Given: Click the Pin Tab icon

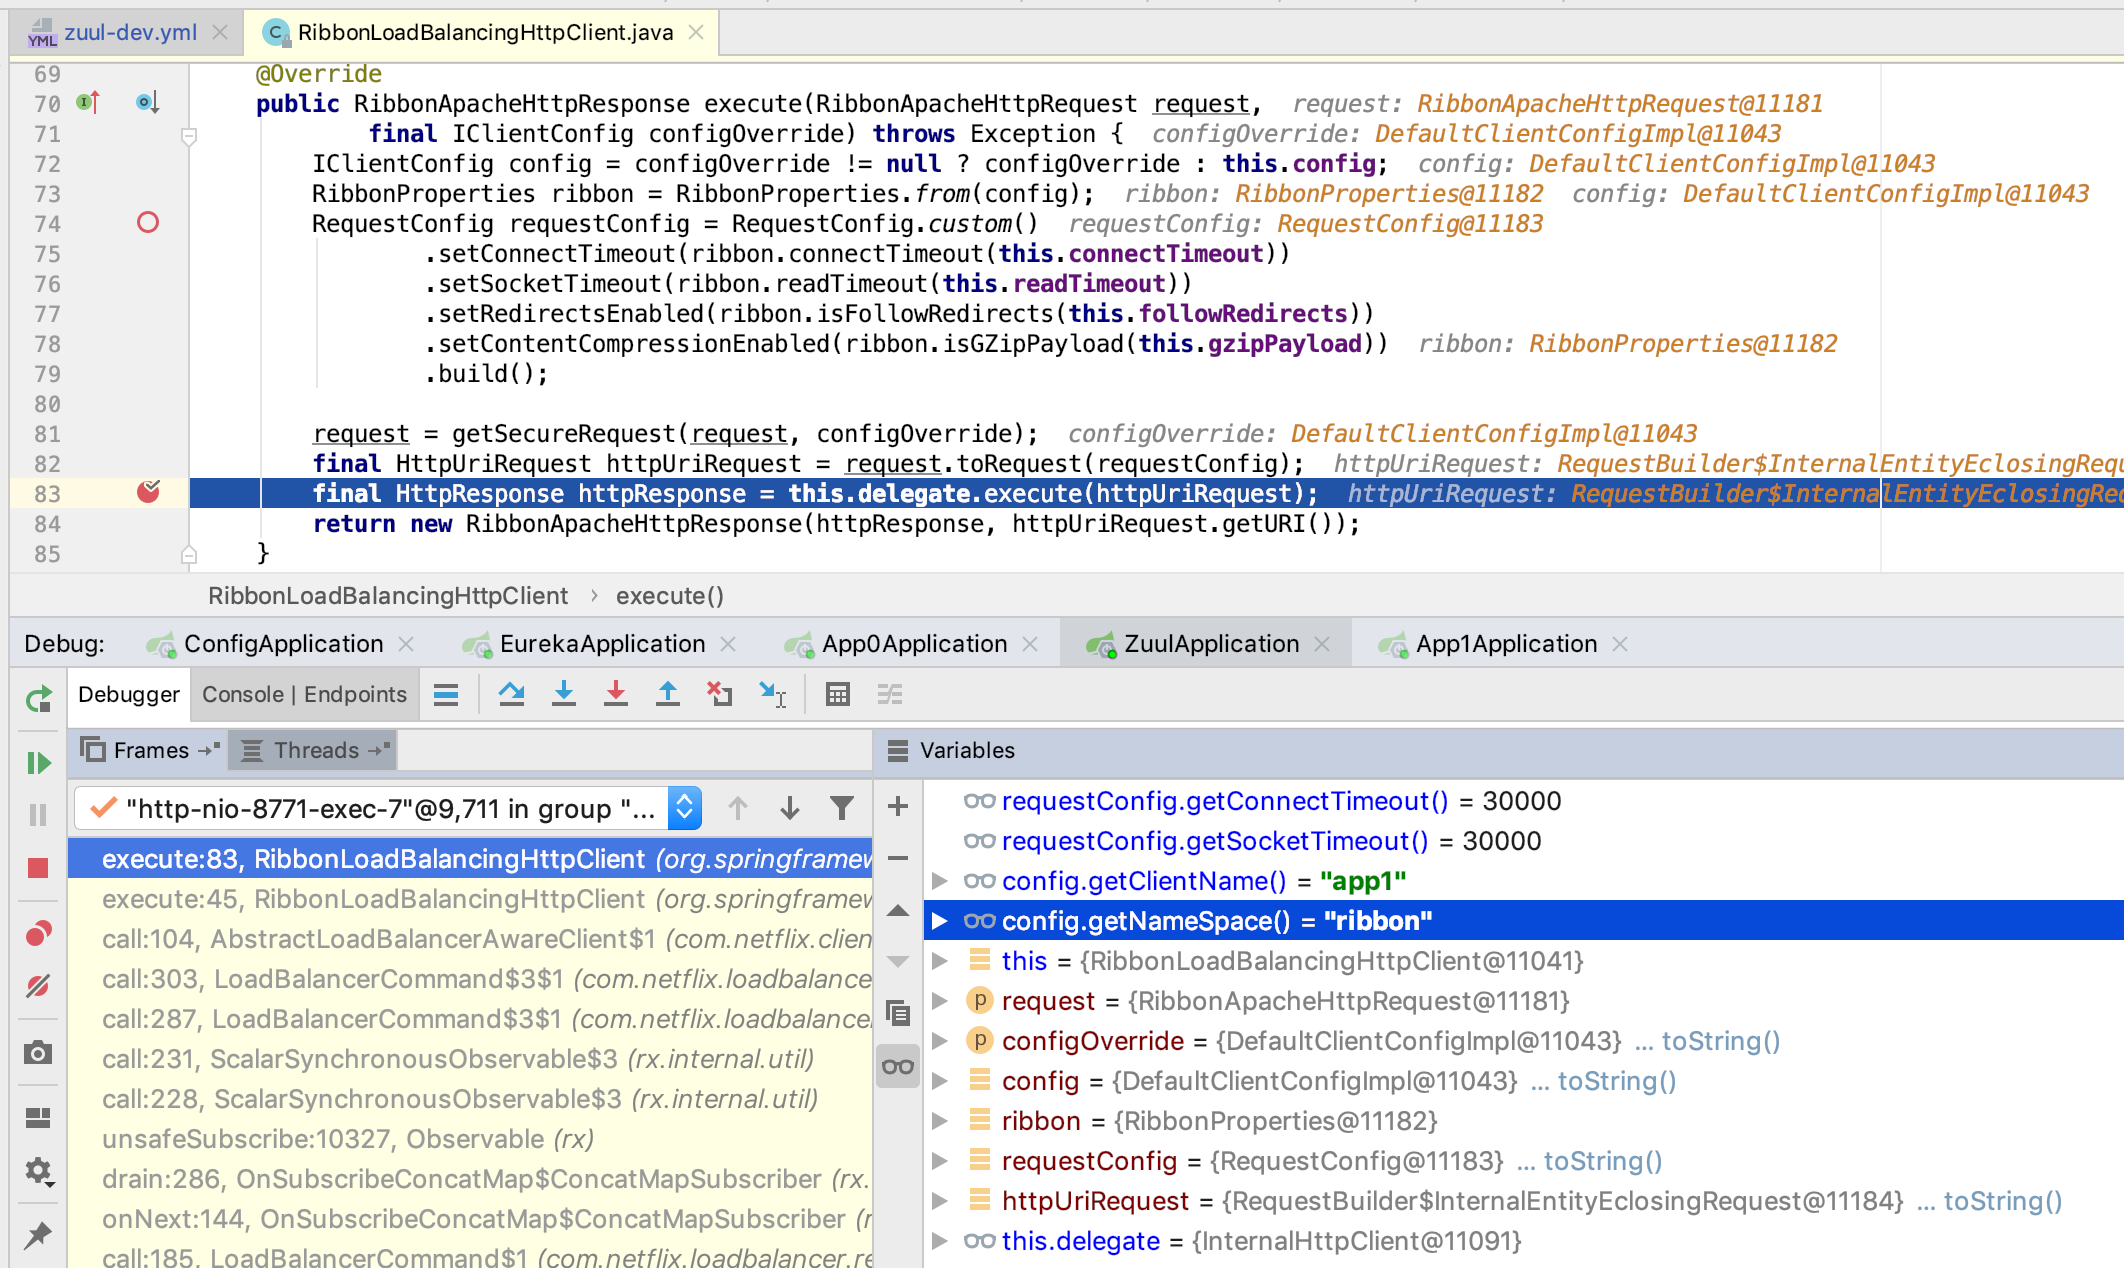Looking at the screenshot, I should 38,1235.
